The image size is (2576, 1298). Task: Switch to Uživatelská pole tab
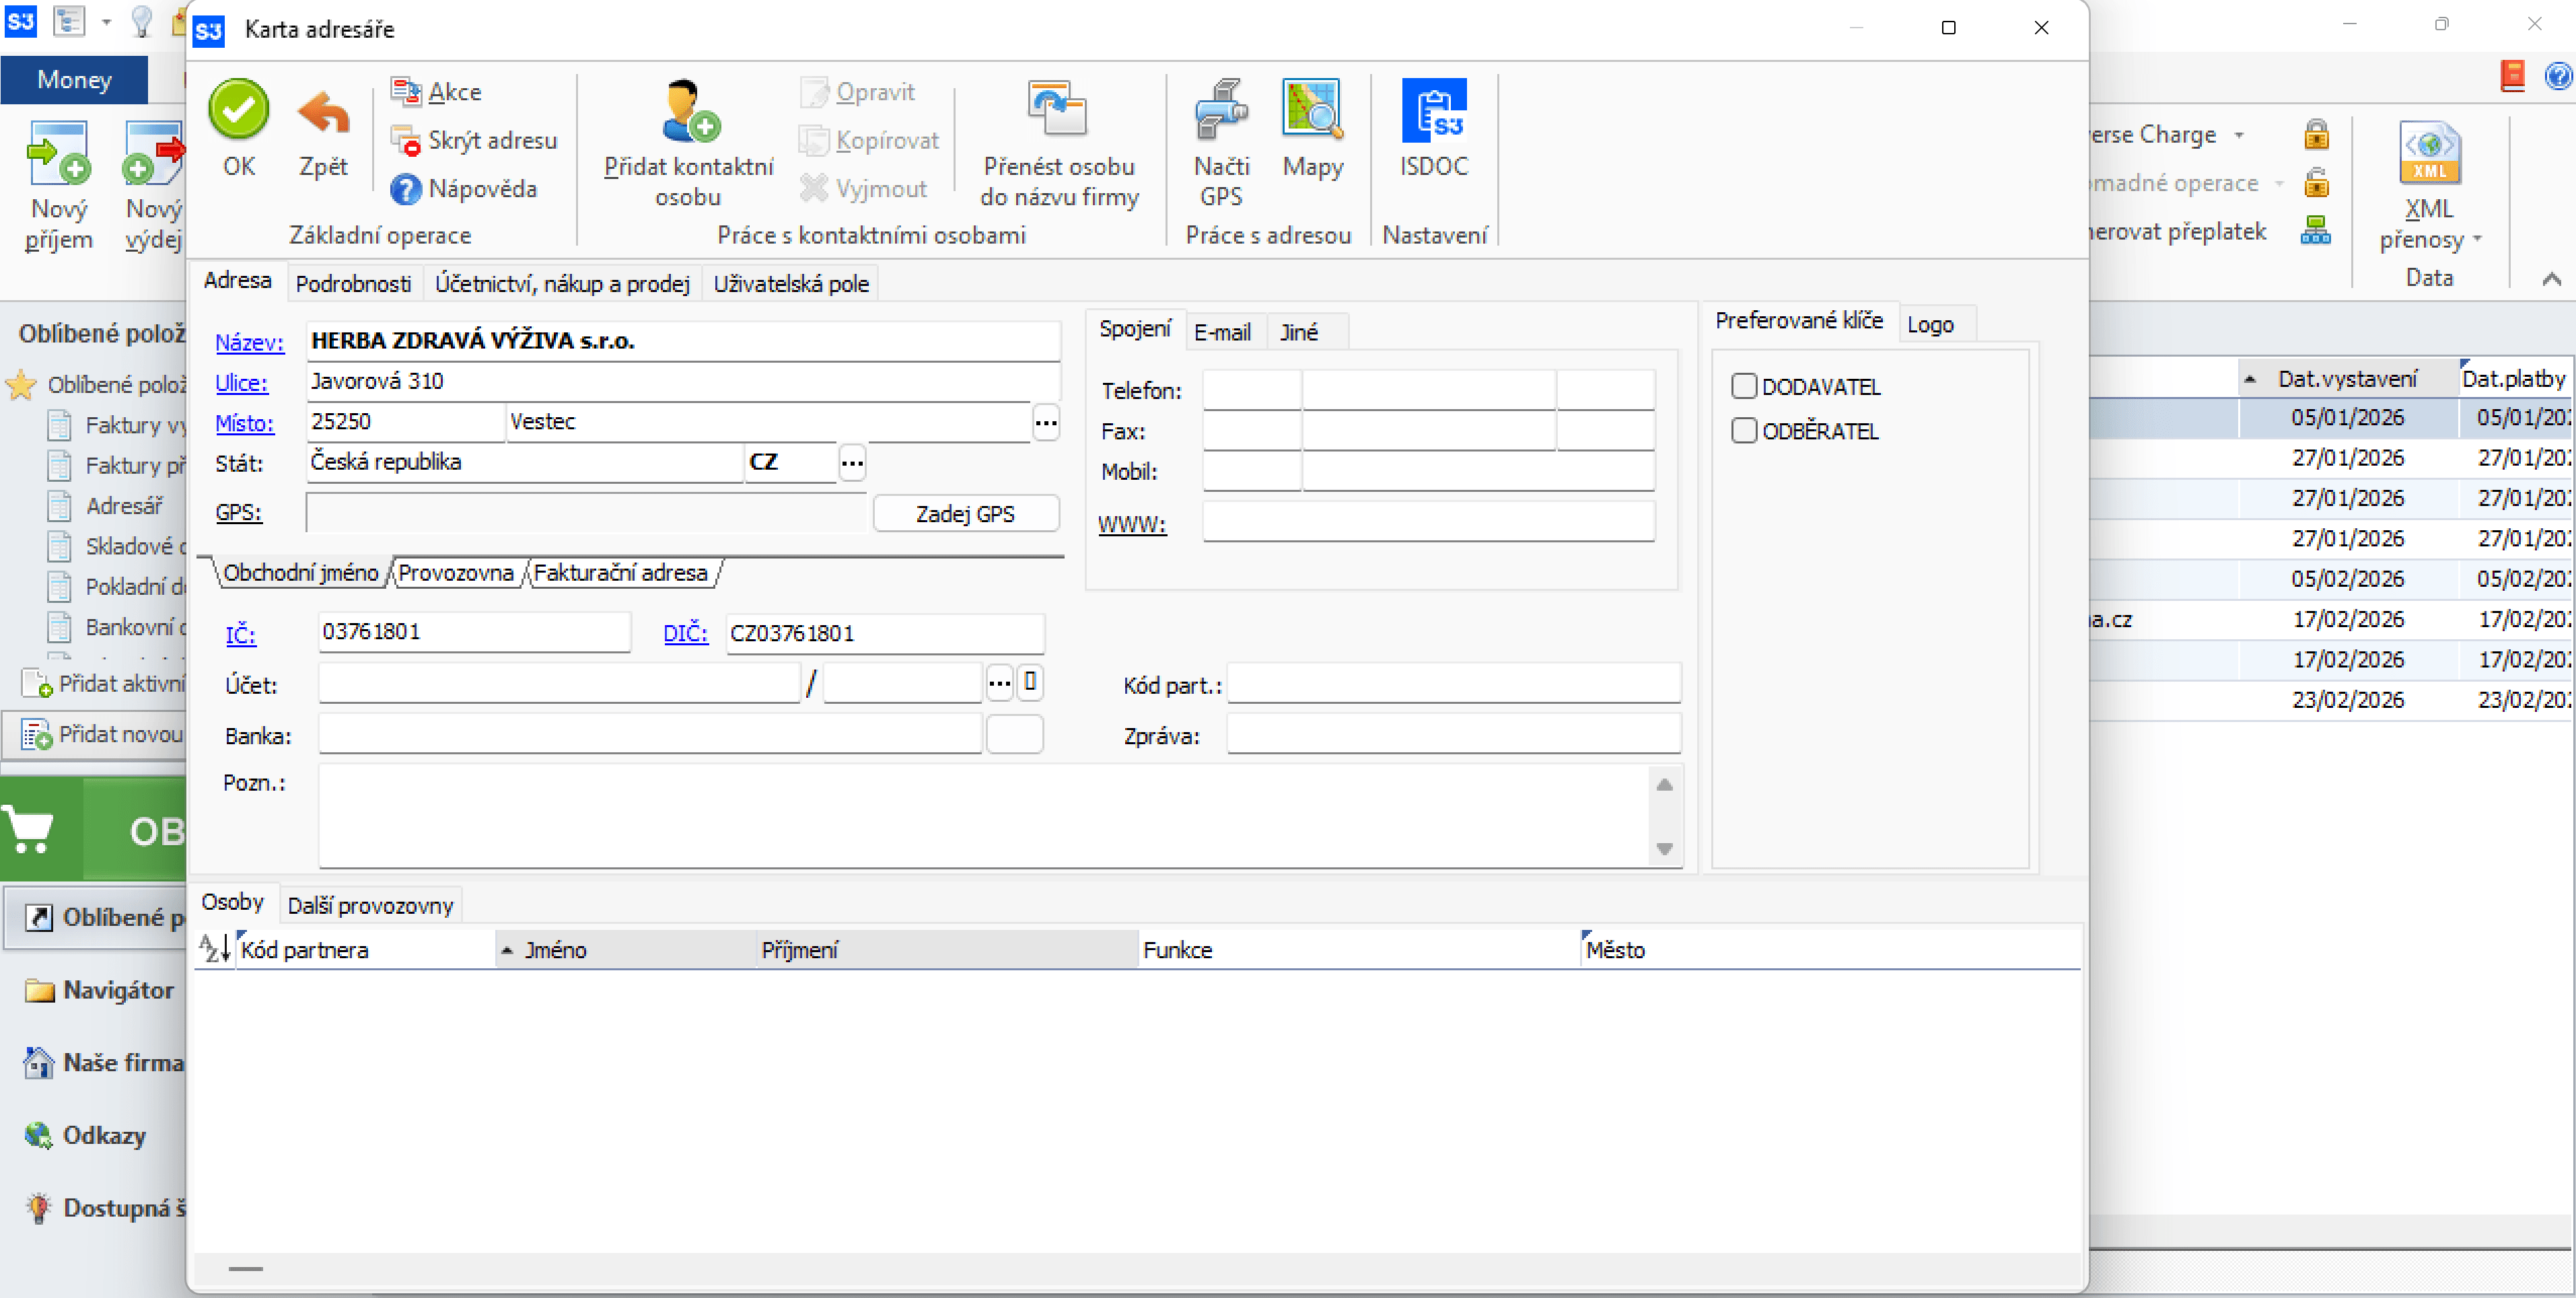pyautogui.click(x=790, y=284)
